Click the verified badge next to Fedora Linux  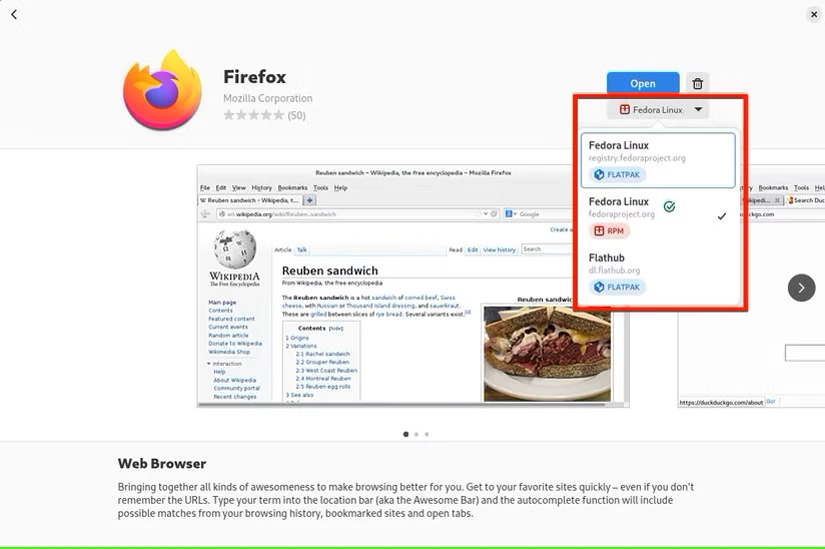pyautogui.click(x=669, y=206)
